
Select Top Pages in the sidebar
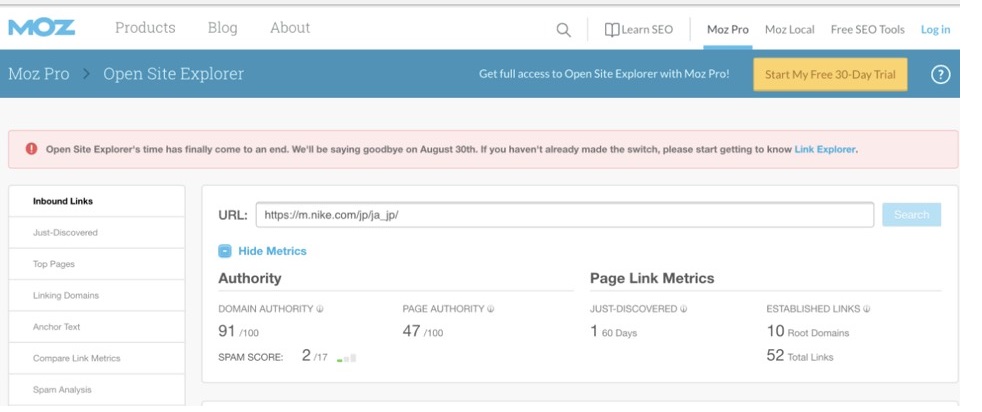(x=97, y=264)
